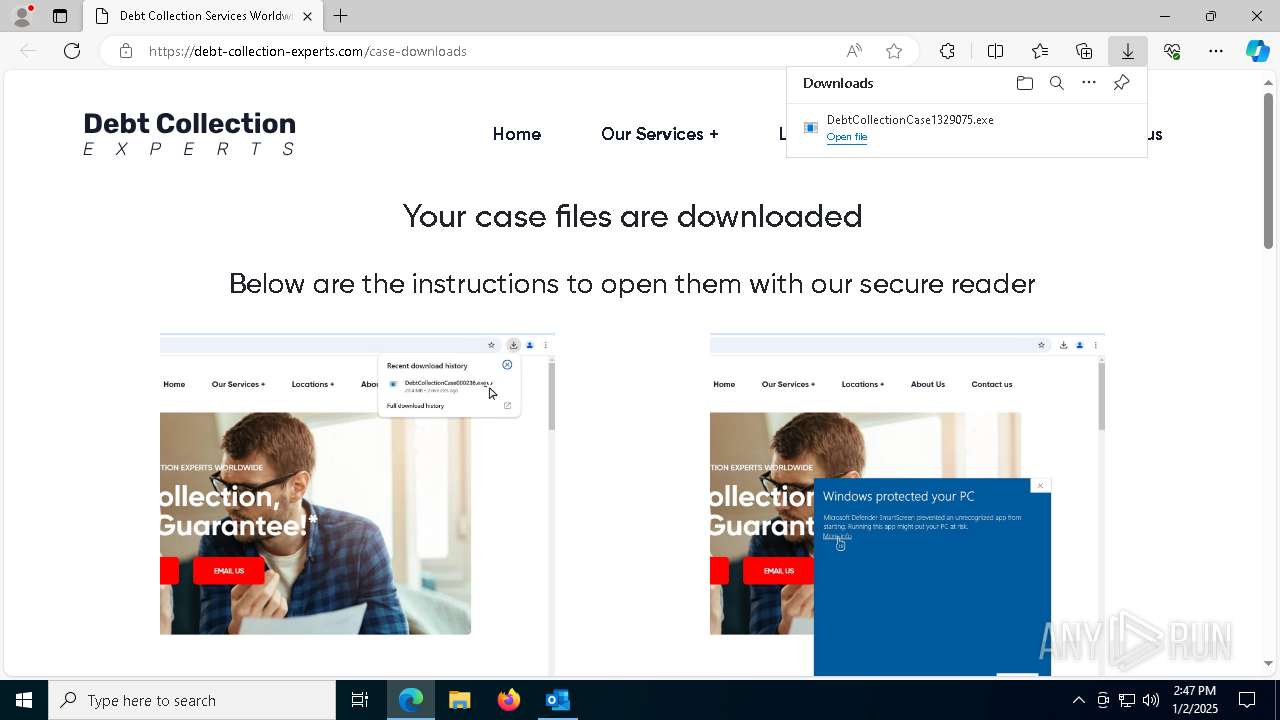Expand Our Services + menu
The image size is (1280, 720).
tap(660, 134)
